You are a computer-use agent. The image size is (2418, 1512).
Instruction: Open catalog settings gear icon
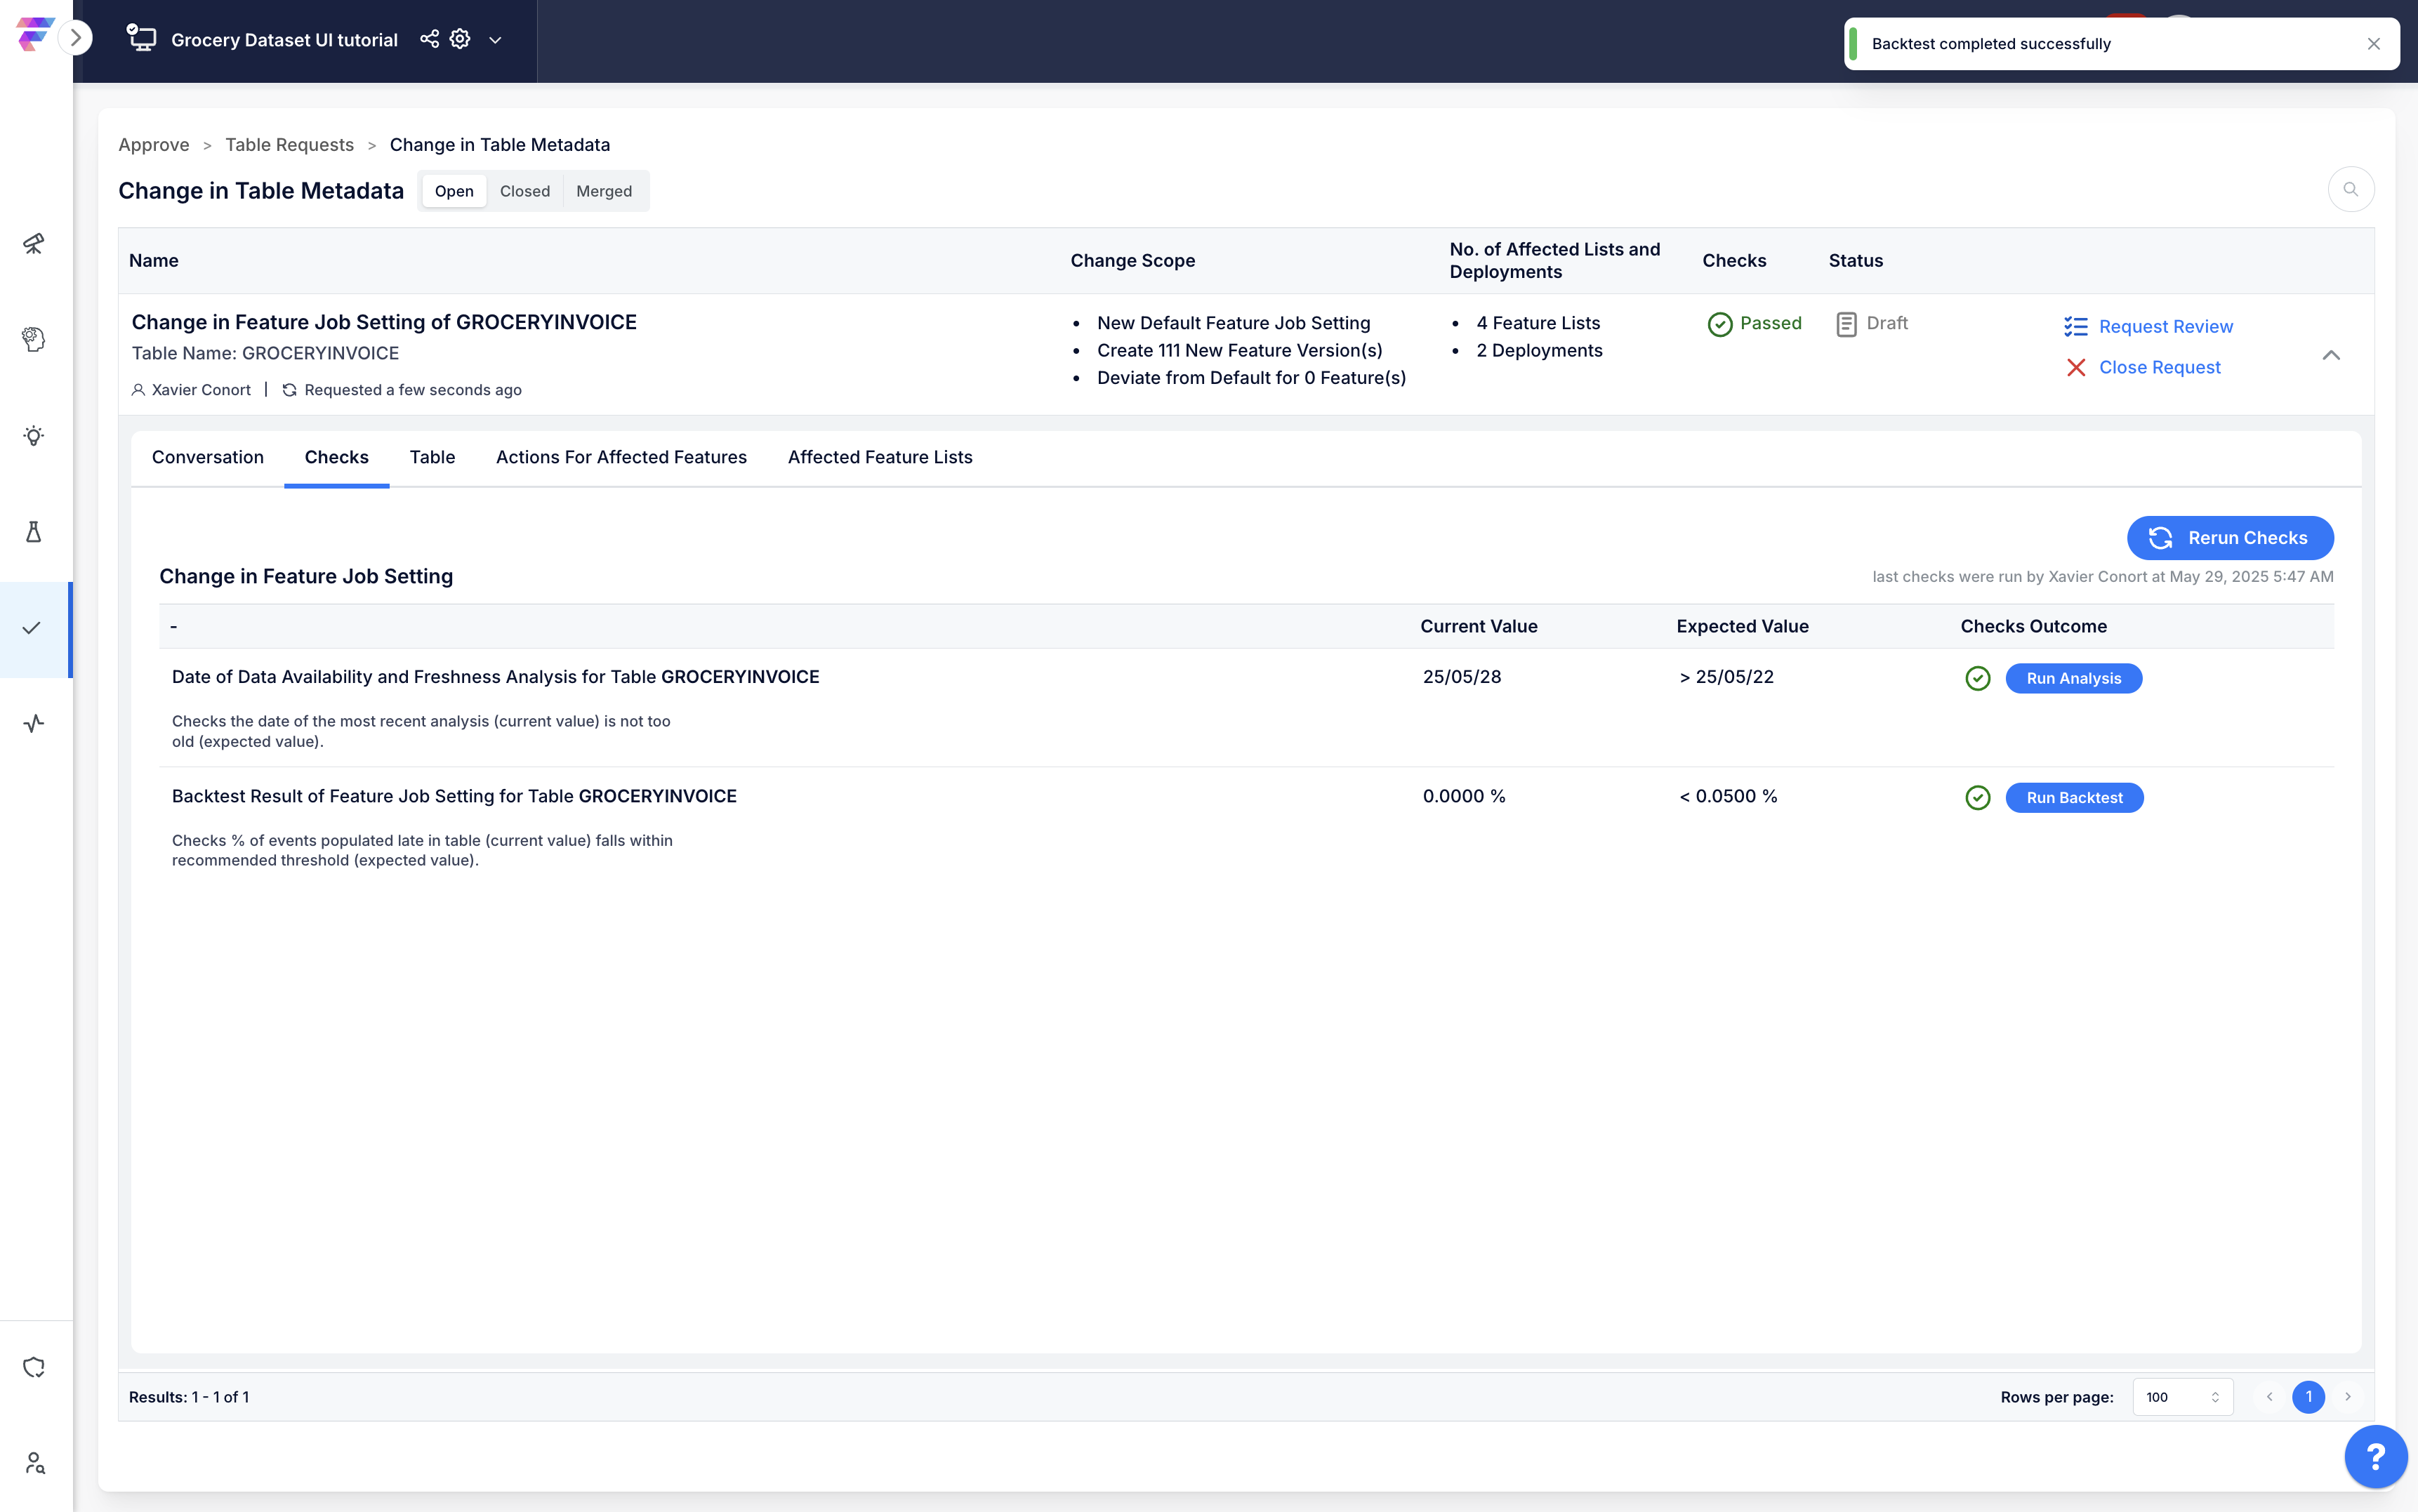(460, 39)
